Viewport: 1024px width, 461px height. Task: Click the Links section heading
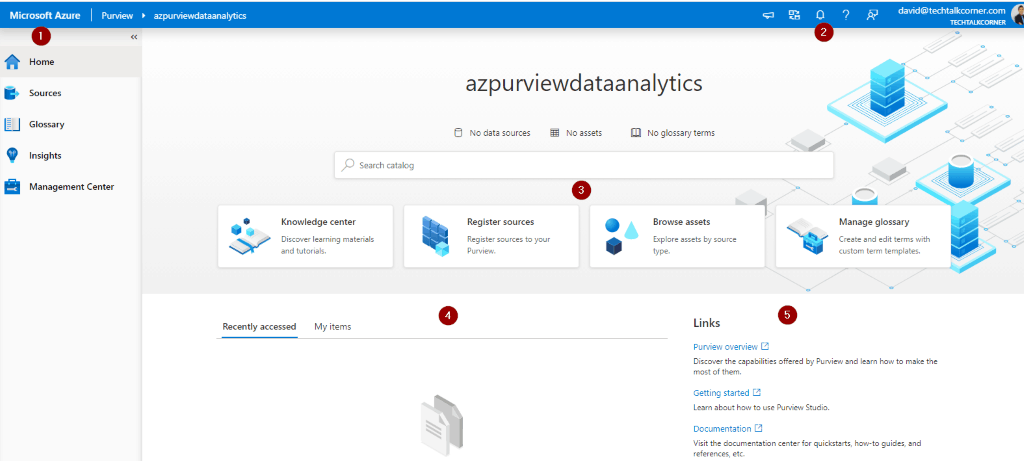click(707, 323)
